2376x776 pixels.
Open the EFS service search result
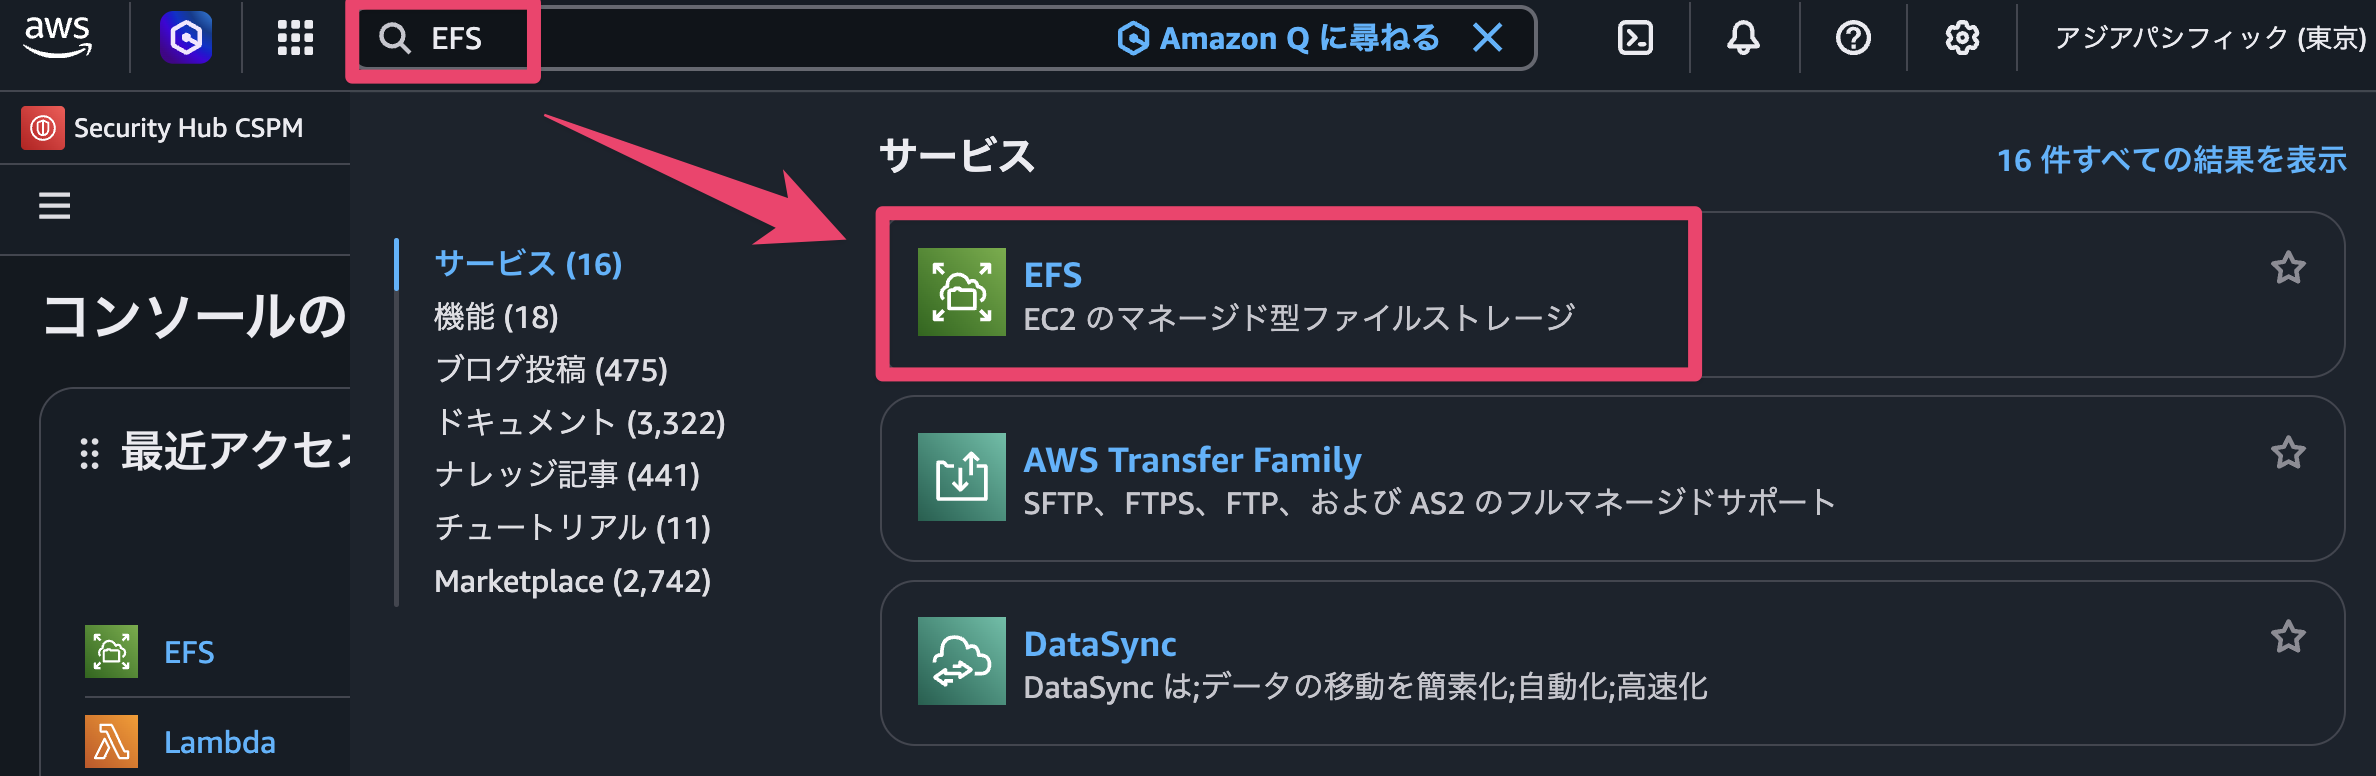(1052, 275)
